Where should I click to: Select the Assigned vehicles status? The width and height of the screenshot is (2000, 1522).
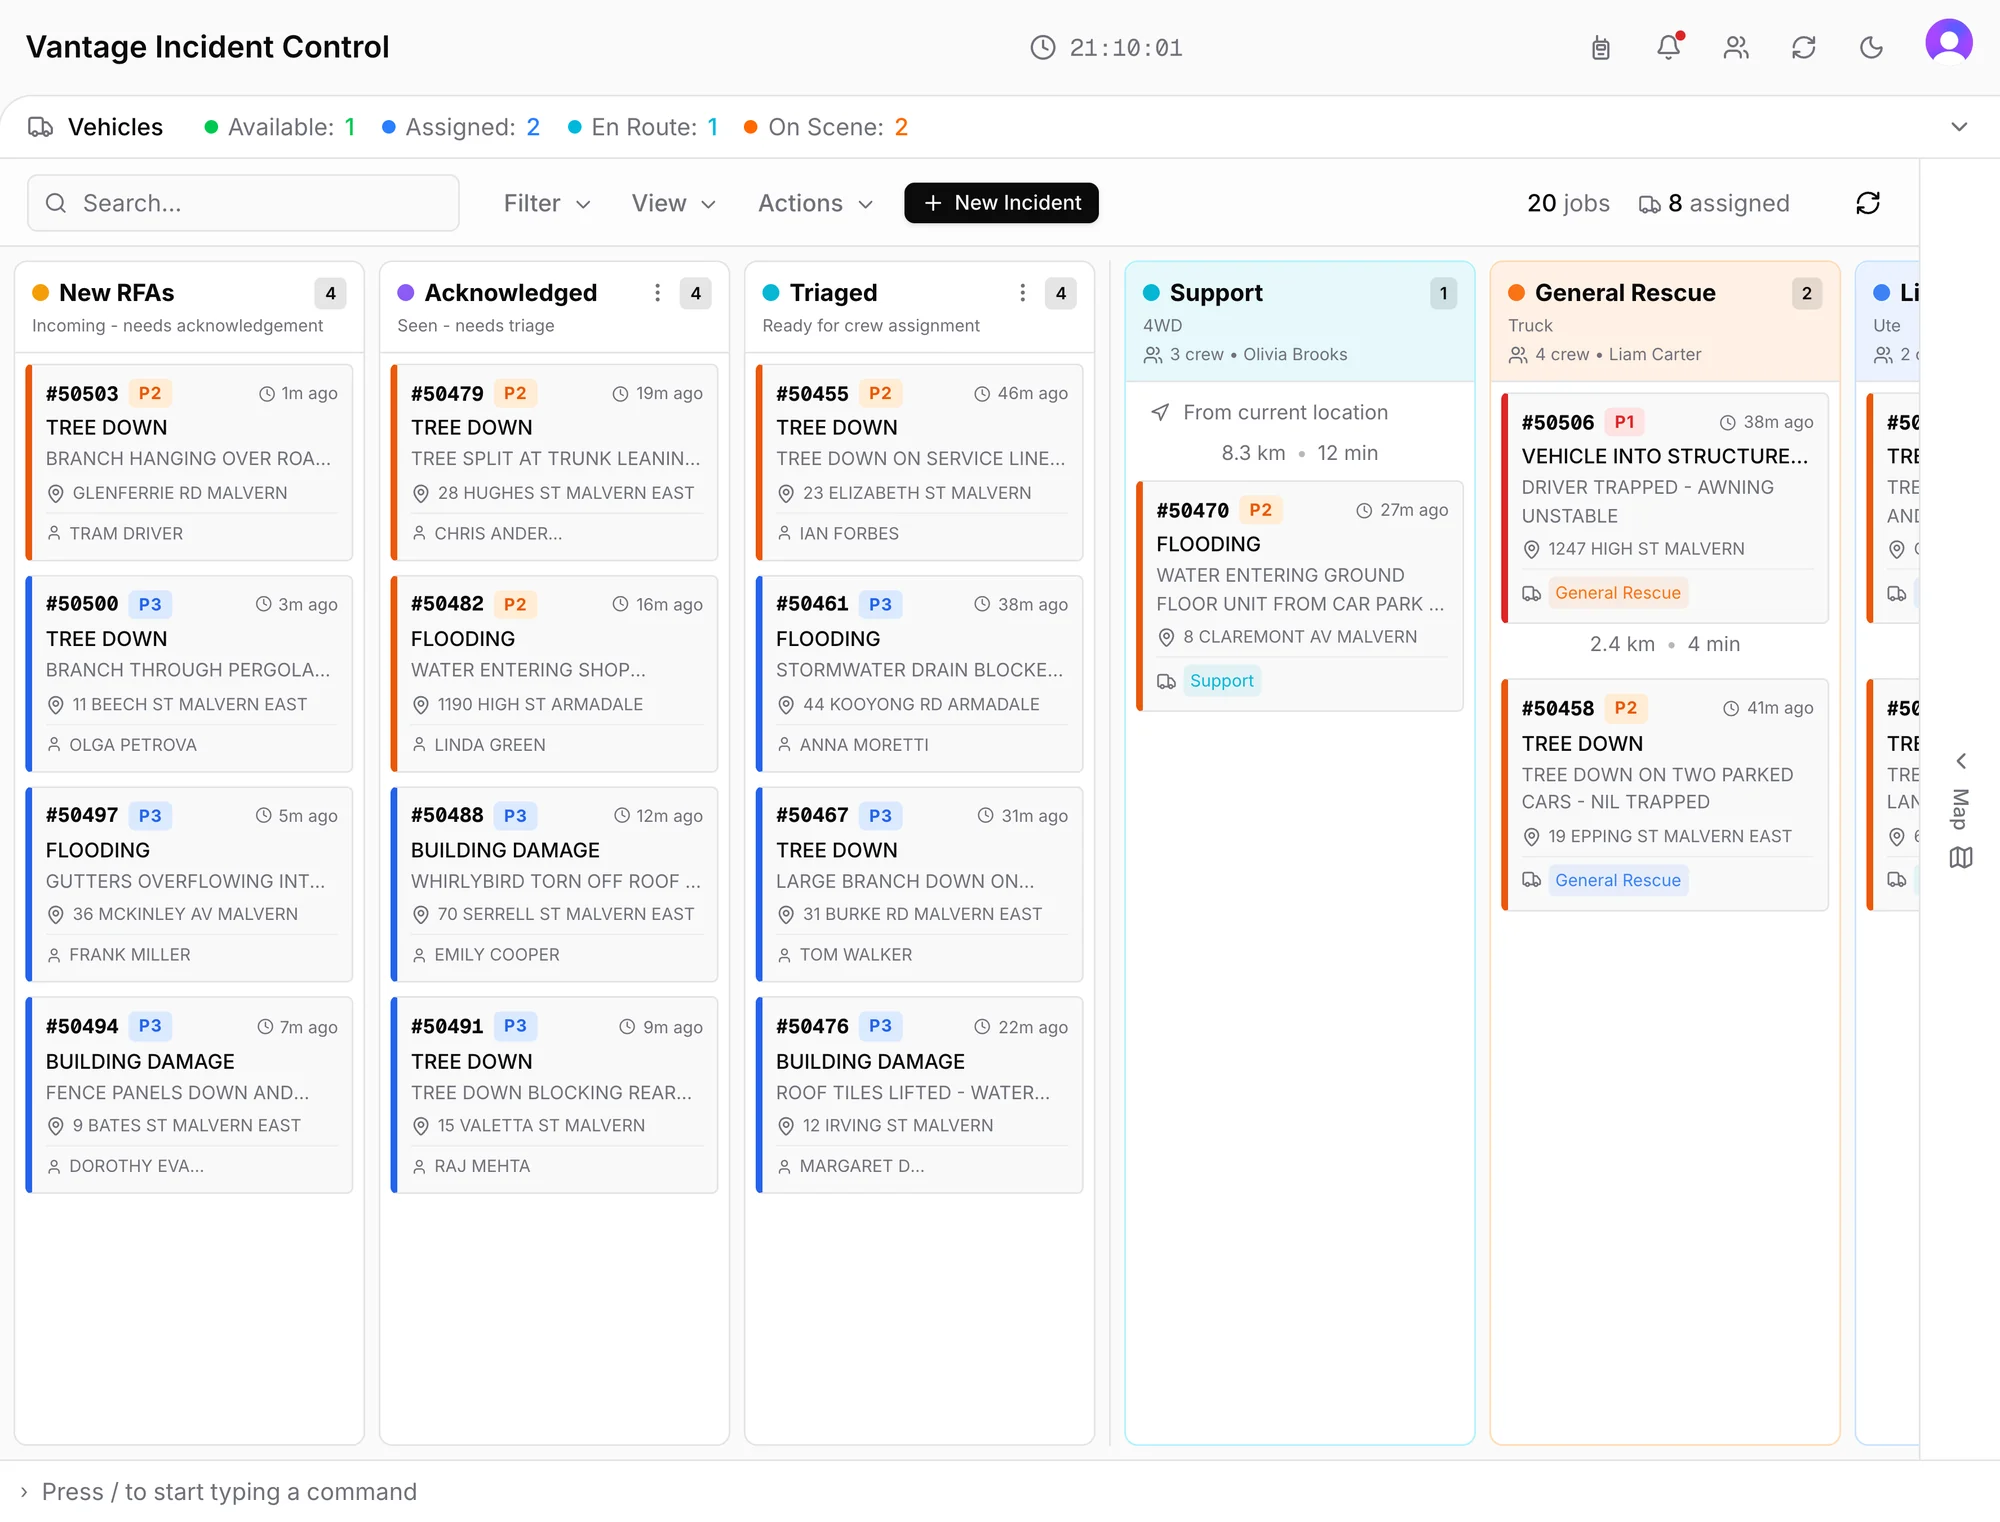point(461,127)
